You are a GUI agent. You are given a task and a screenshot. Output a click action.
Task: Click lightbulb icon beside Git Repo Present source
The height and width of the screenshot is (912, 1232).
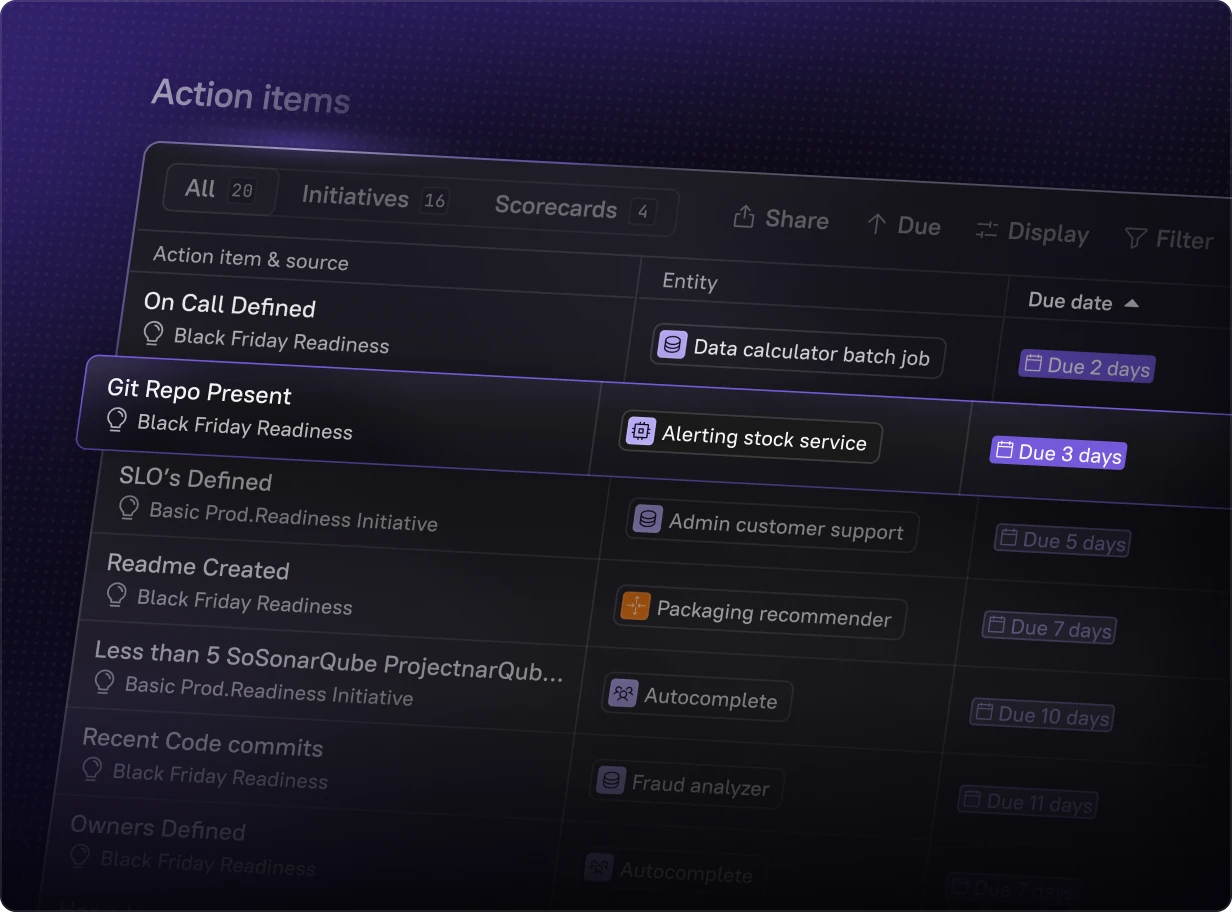point(117,420)
